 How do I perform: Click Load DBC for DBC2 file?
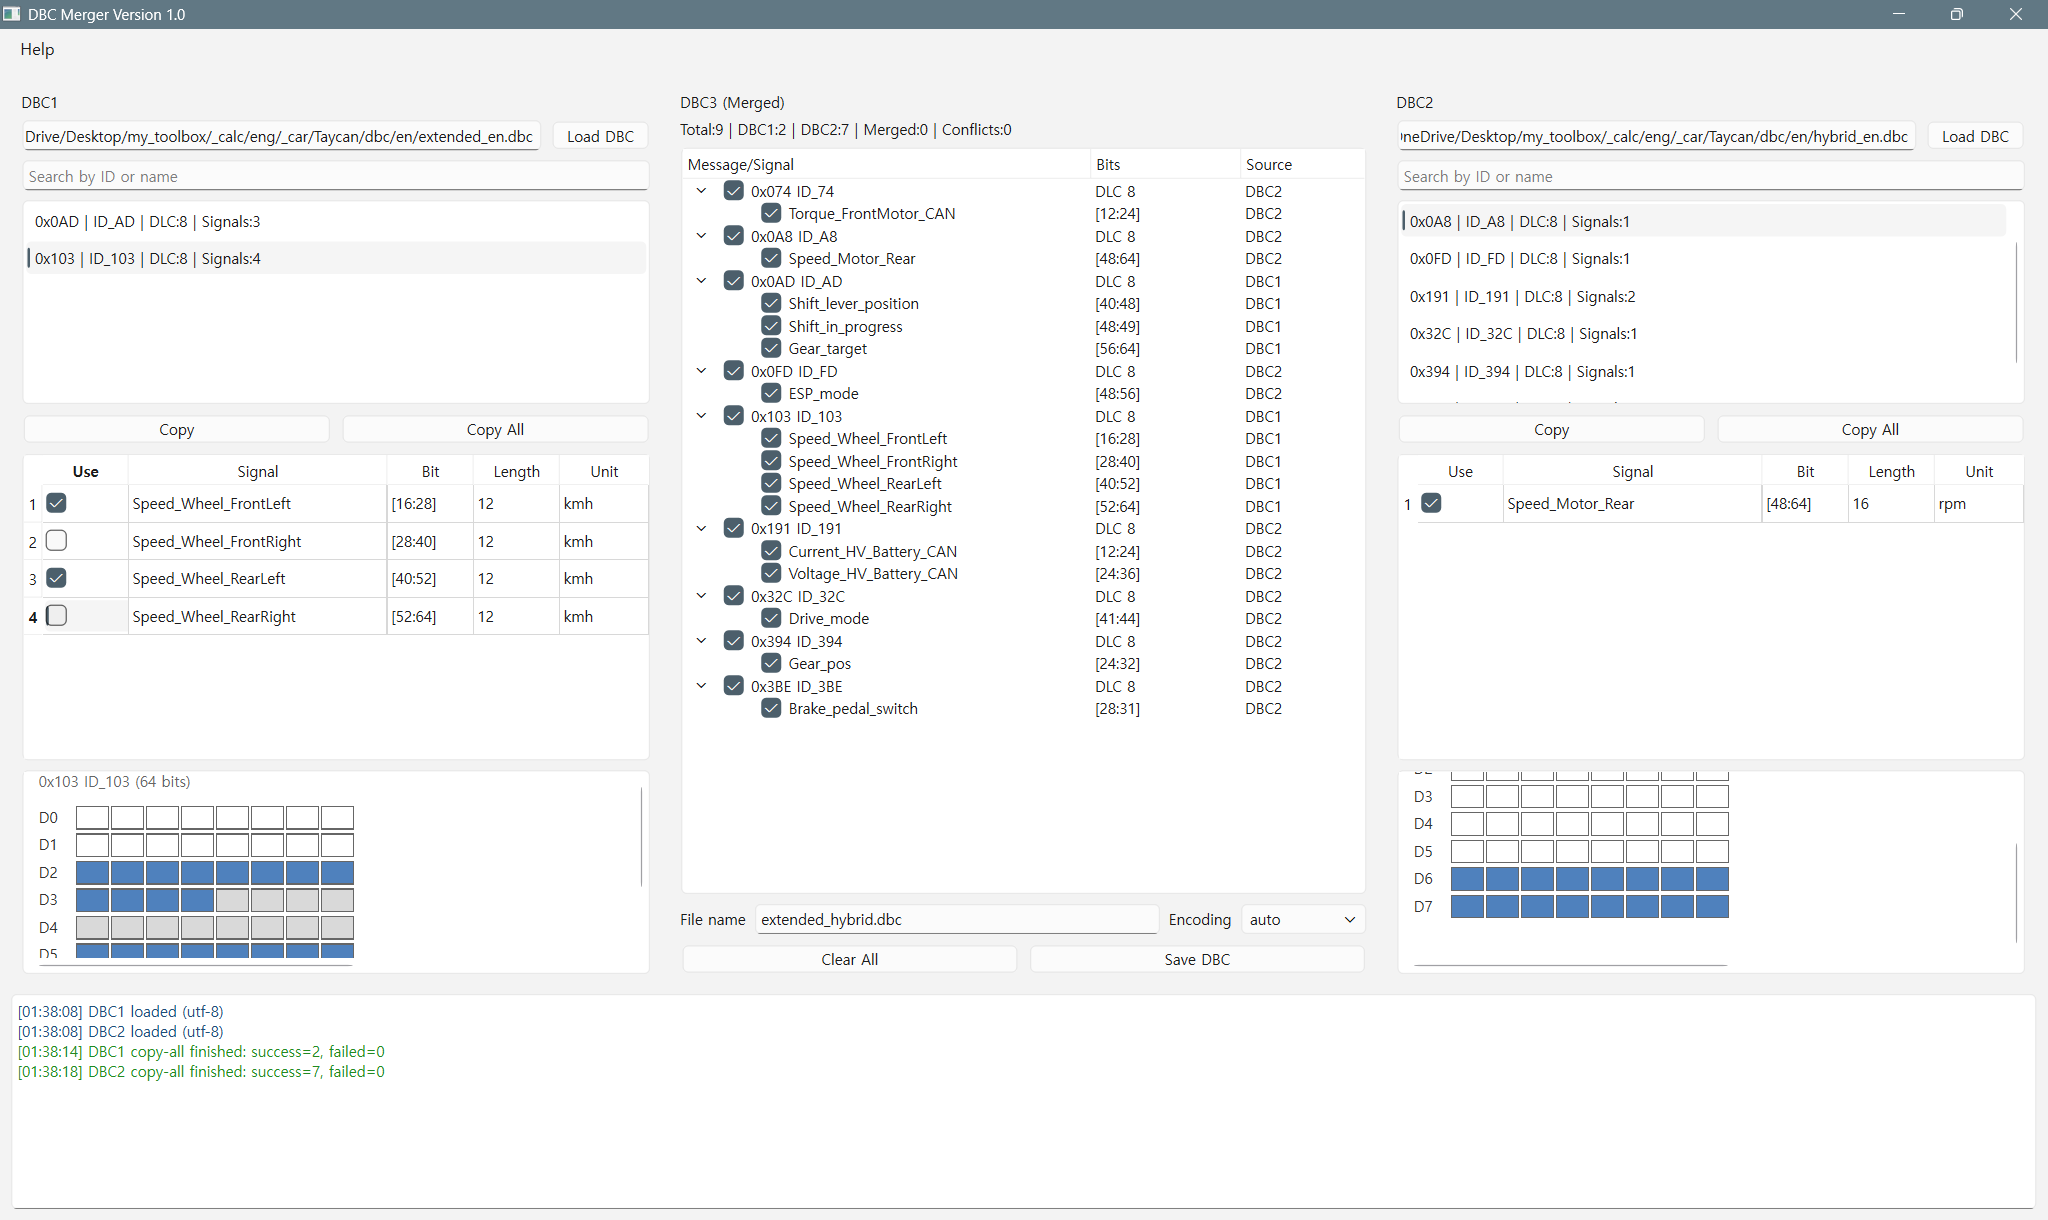tap(1974, 136)
